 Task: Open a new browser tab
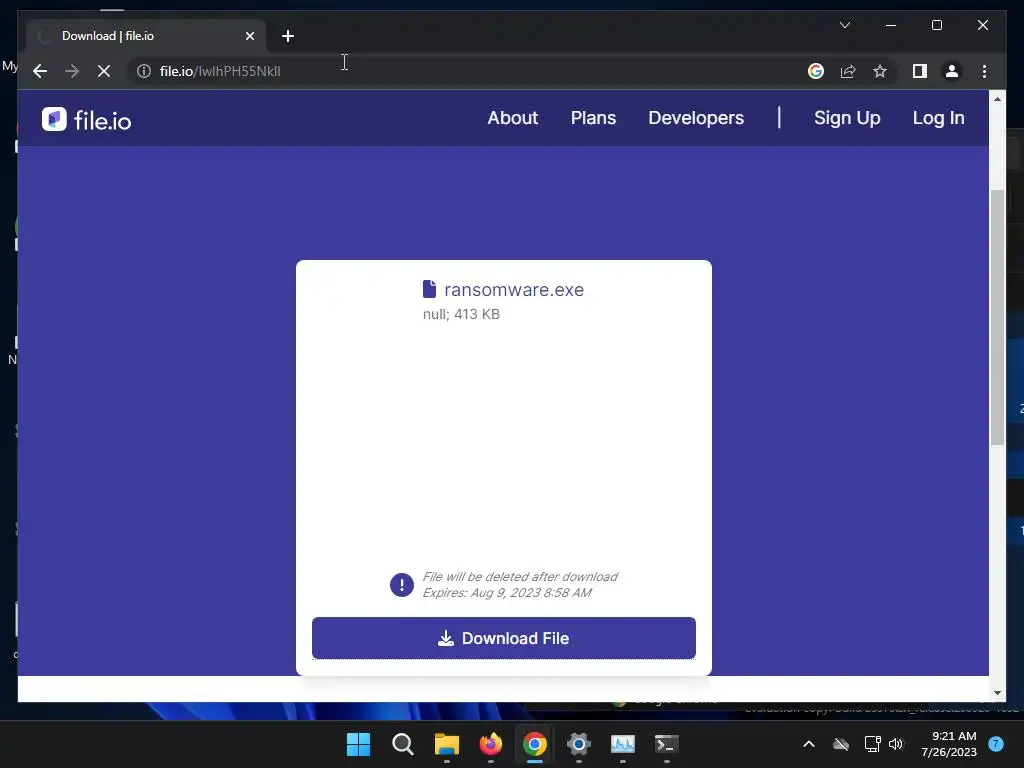click(288, 36)
